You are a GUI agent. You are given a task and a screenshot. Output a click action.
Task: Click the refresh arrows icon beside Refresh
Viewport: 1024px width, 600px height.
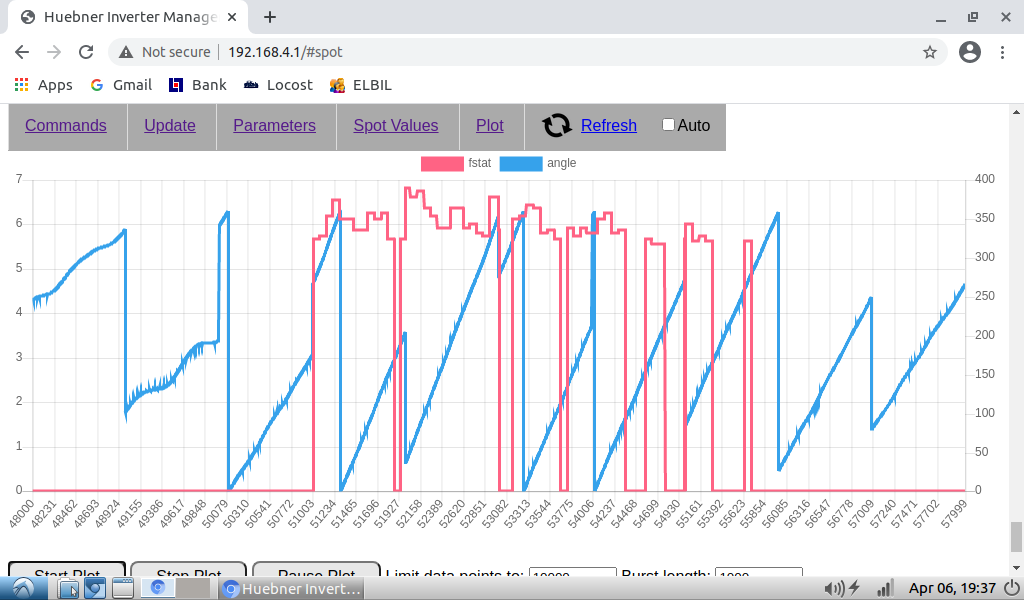[556, 125]
